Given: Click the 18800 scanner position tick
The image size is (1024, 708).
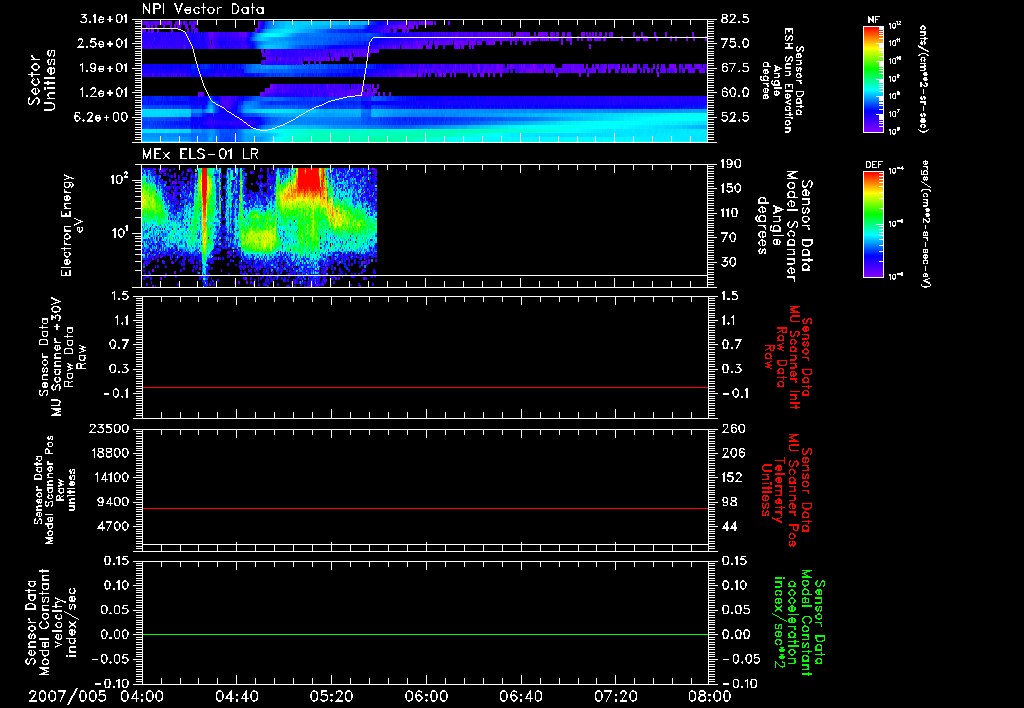Looking at the screenshot, I should (x=112, y=453).
